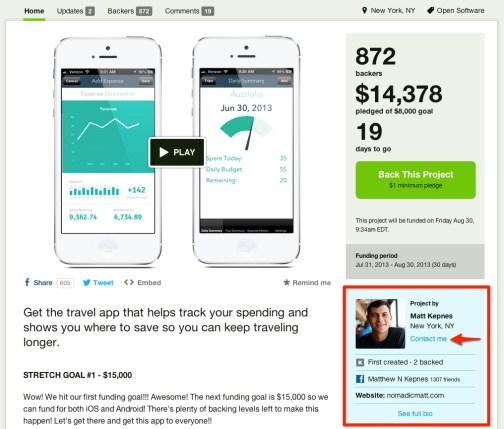
Task: Click the Twitter Tweet bird icon
Action: click(87, 283)
